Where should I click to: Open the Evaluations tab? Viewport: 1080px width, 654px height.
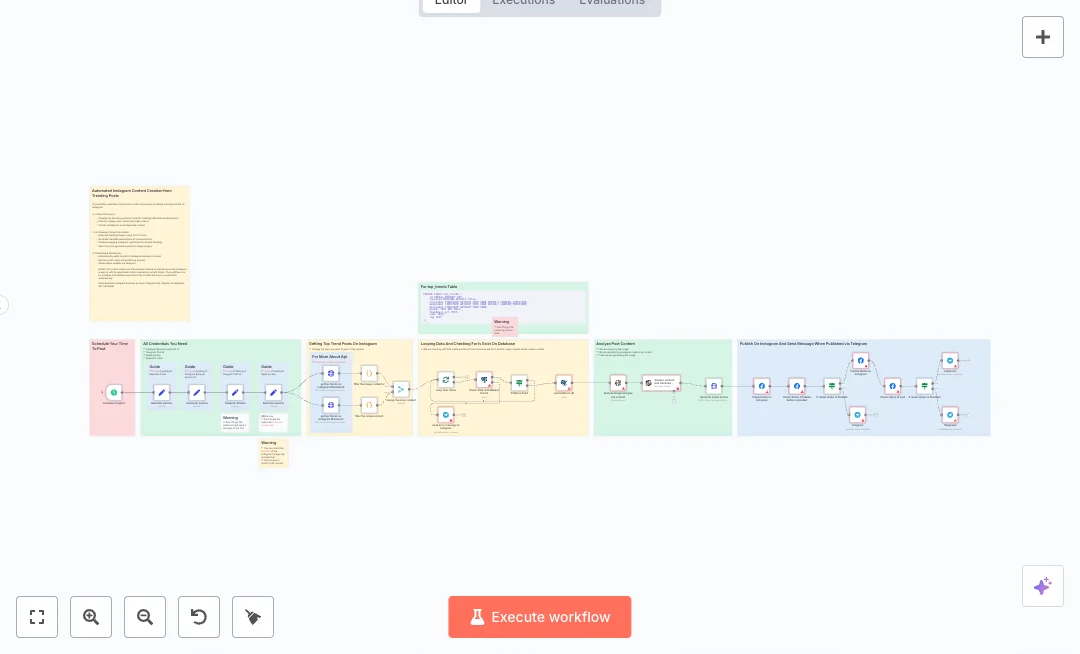[x=611, y=3]
